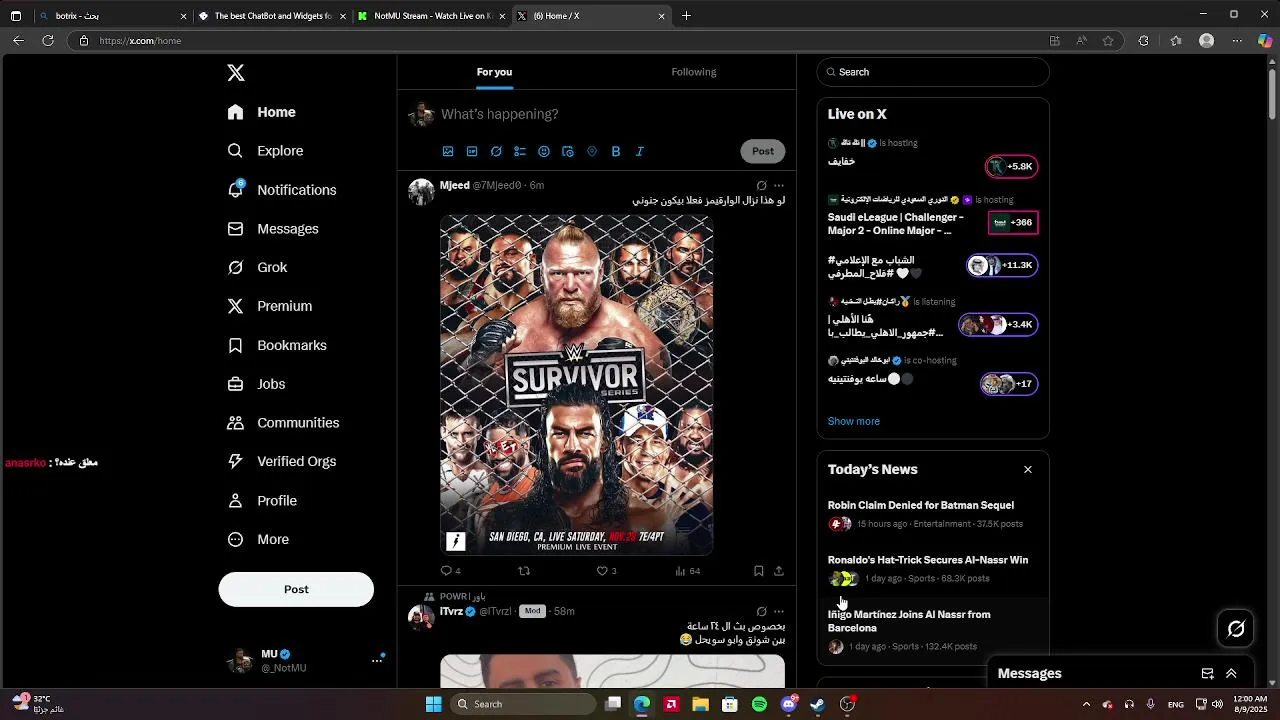Open the floating Grok button
Image resolution: width=1280 pixels, height=720 pixels.
pyautogui.click(x=1236, y=628)
